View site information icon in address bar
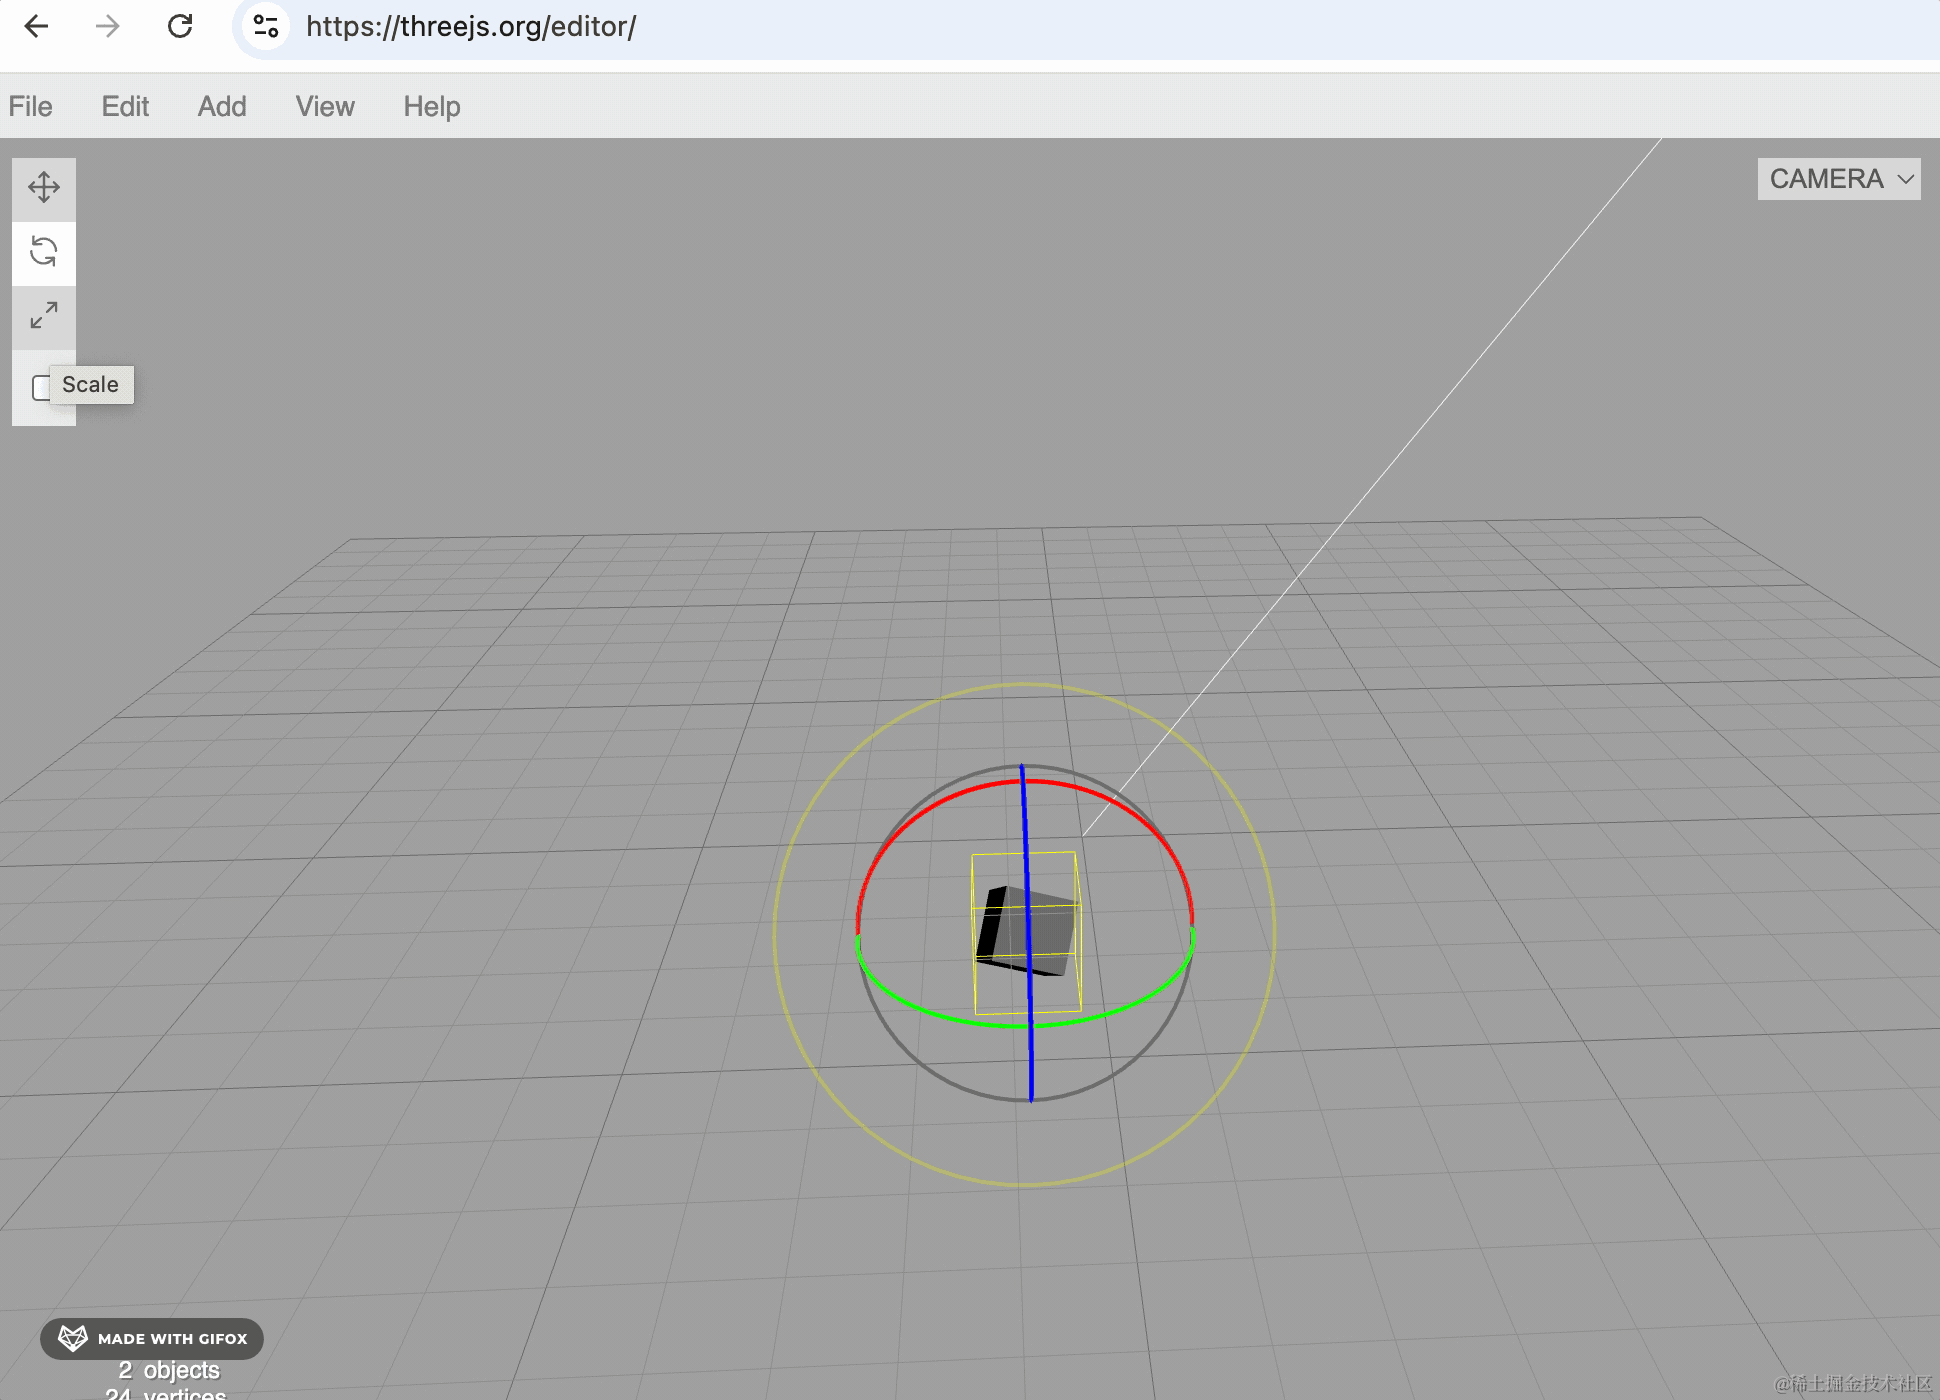Viewport: 1940px width, 1400px height. coord(266,26)
